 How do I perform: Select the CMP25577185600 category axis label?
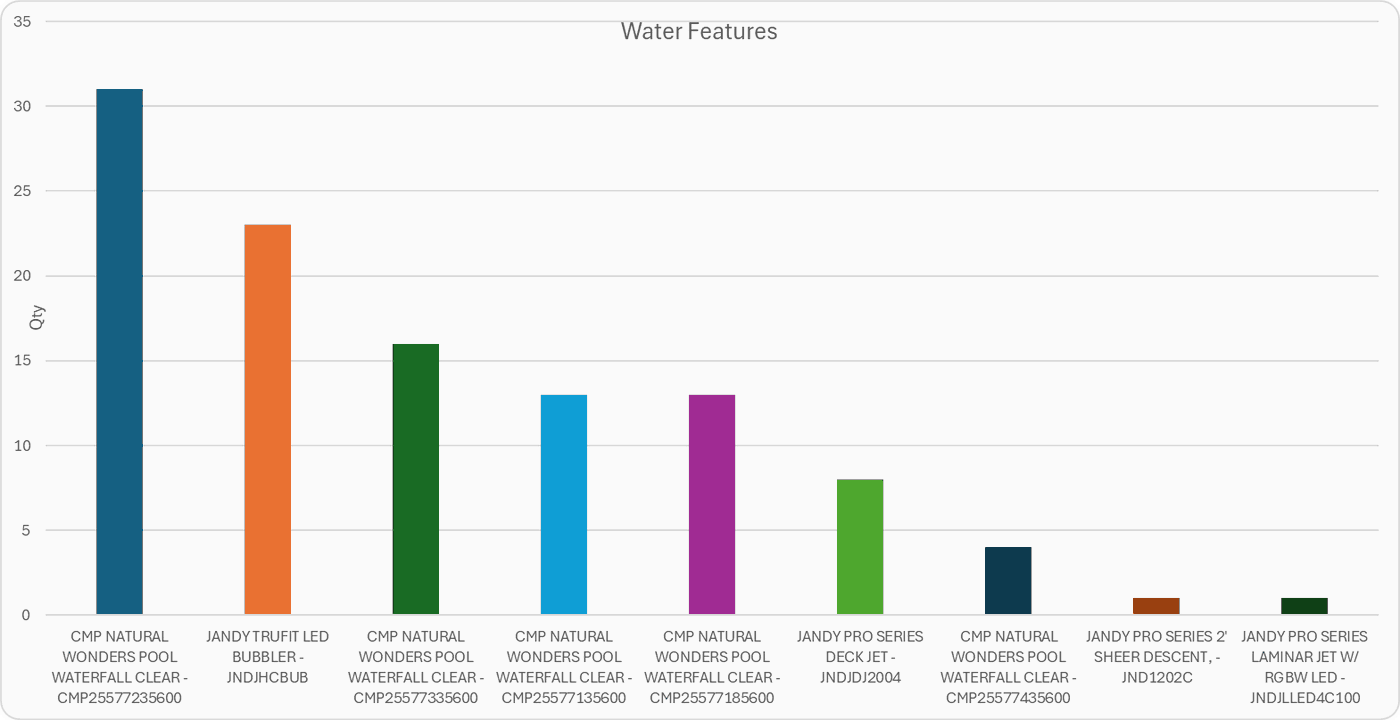[711, 667]
